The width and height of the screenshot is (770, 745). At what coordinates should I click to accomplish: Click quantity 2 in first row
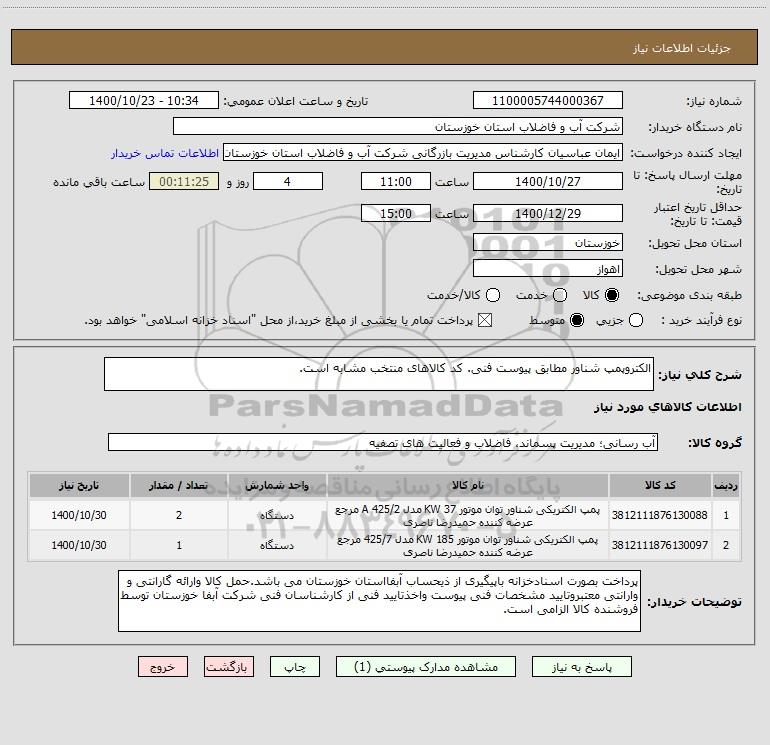(179, 515)
